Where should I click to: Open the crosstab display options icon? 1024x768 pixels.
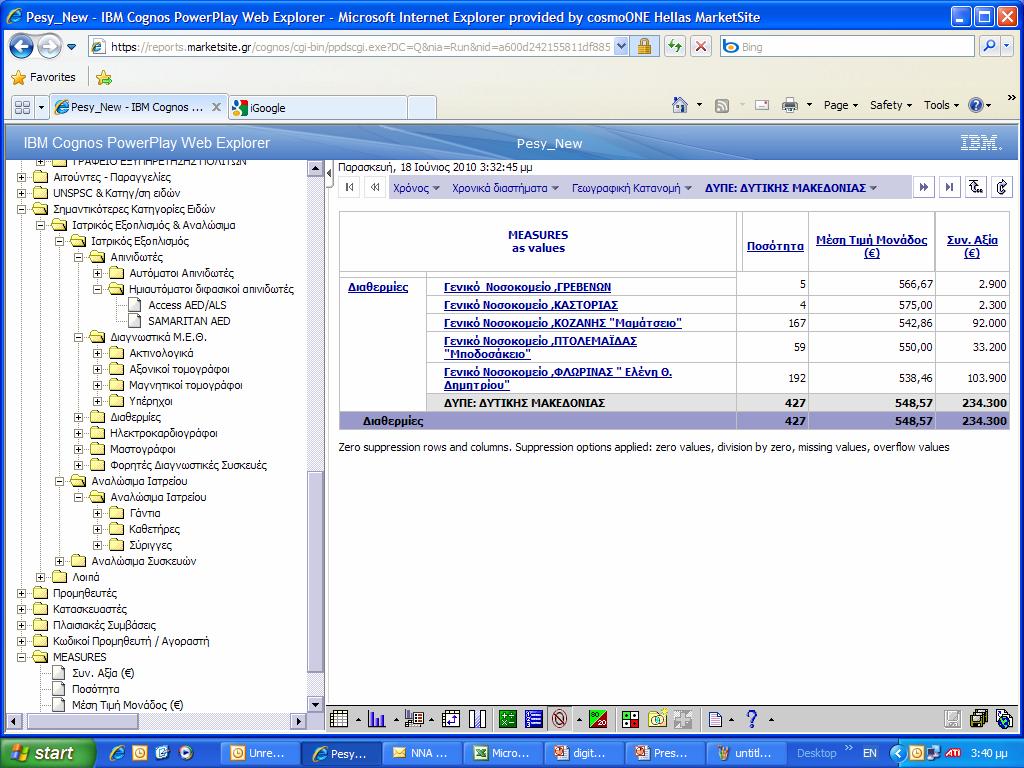pos(339,719)
